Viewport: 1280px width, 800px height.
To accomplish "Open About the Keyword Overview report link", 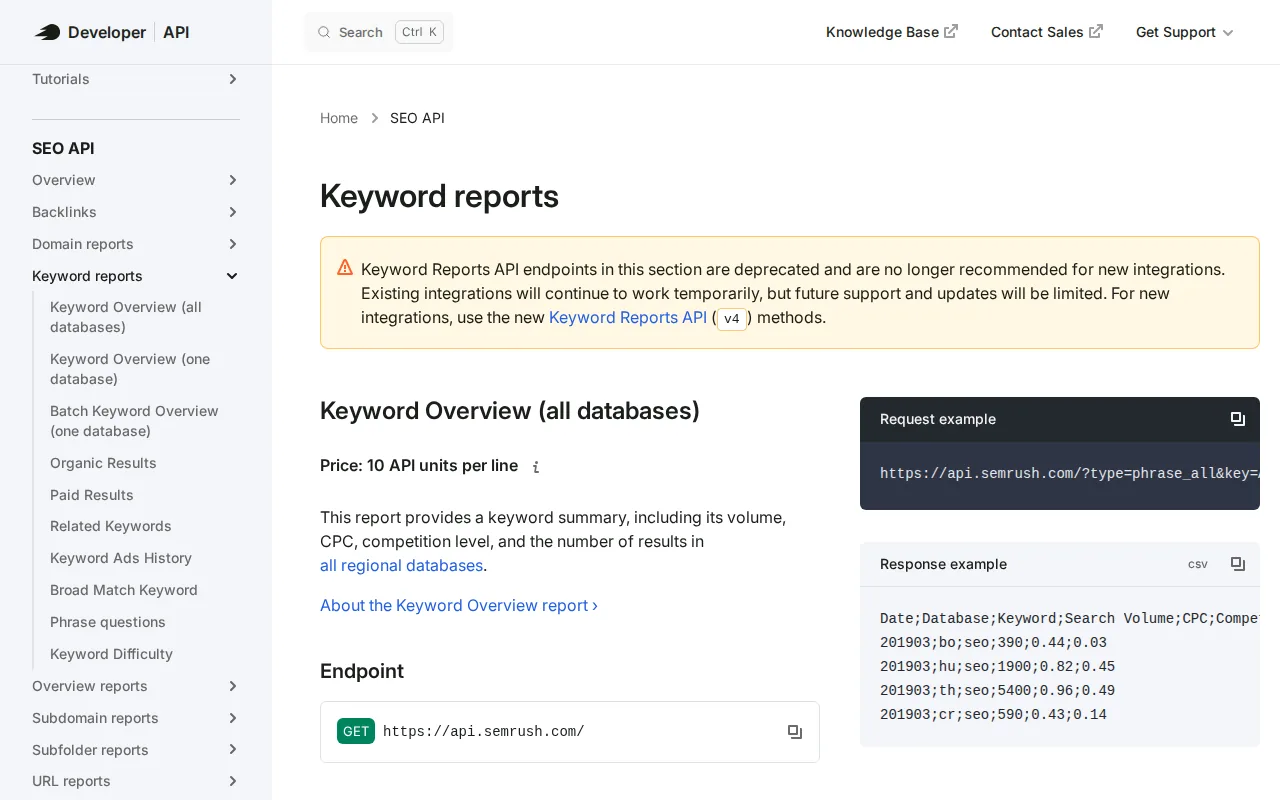I will 459,605.
